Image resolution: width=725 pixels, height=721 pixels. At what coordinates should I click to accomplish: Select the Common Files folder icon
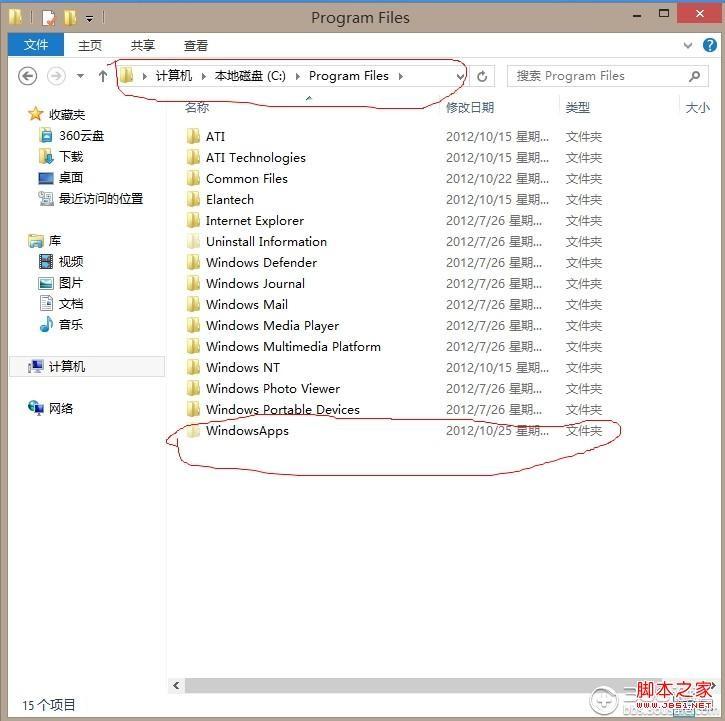click(193, 179)
